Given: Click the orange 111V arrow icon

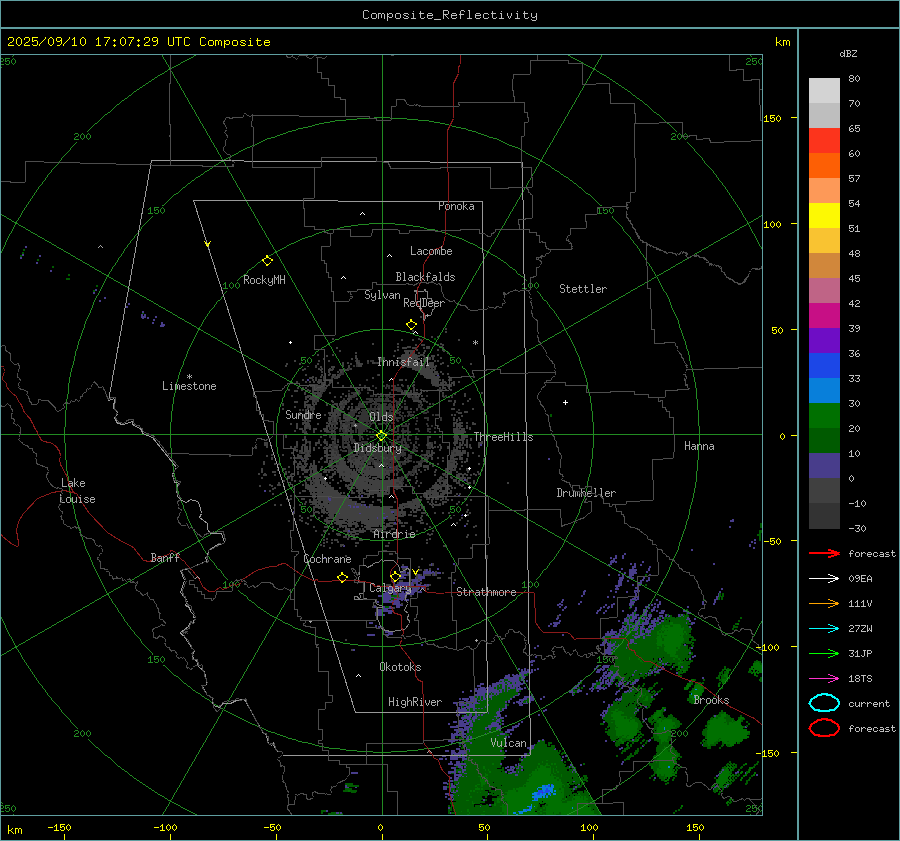Looking at the screenshot, I should pos(824,603).
